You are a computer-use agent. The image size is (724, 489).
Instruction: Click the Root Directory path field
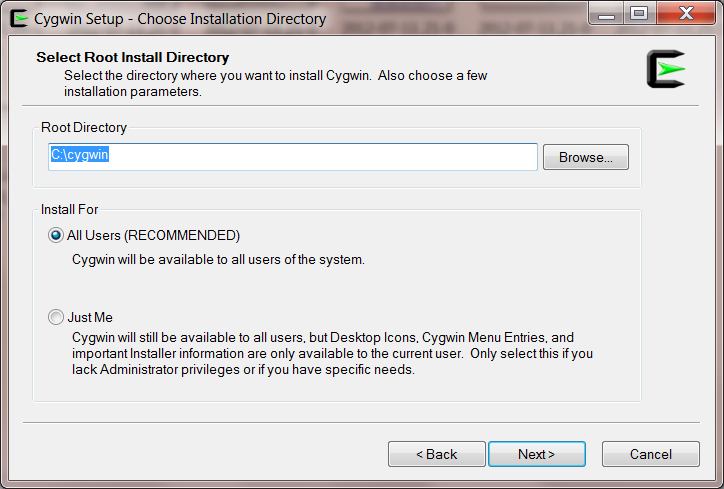293,157
